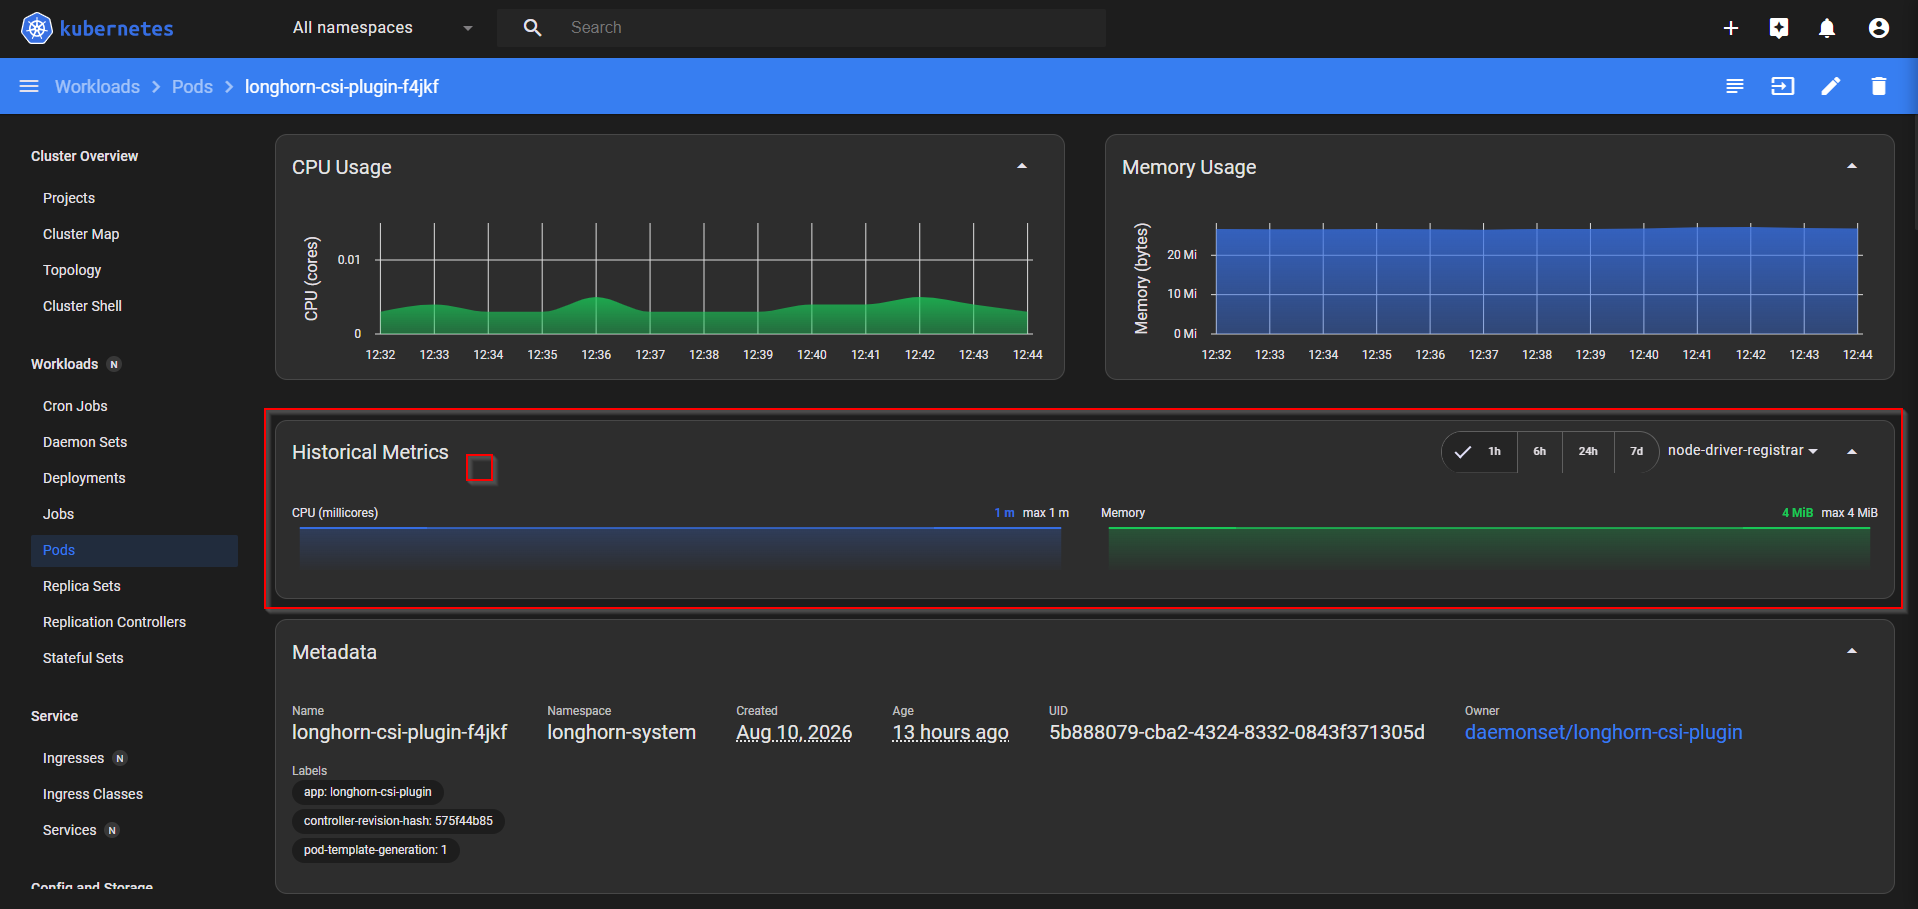Toggle the sidebar with the hamburger icon
Image resolution: width=1918 pixels, height=909 pixels.
point(29,86)
